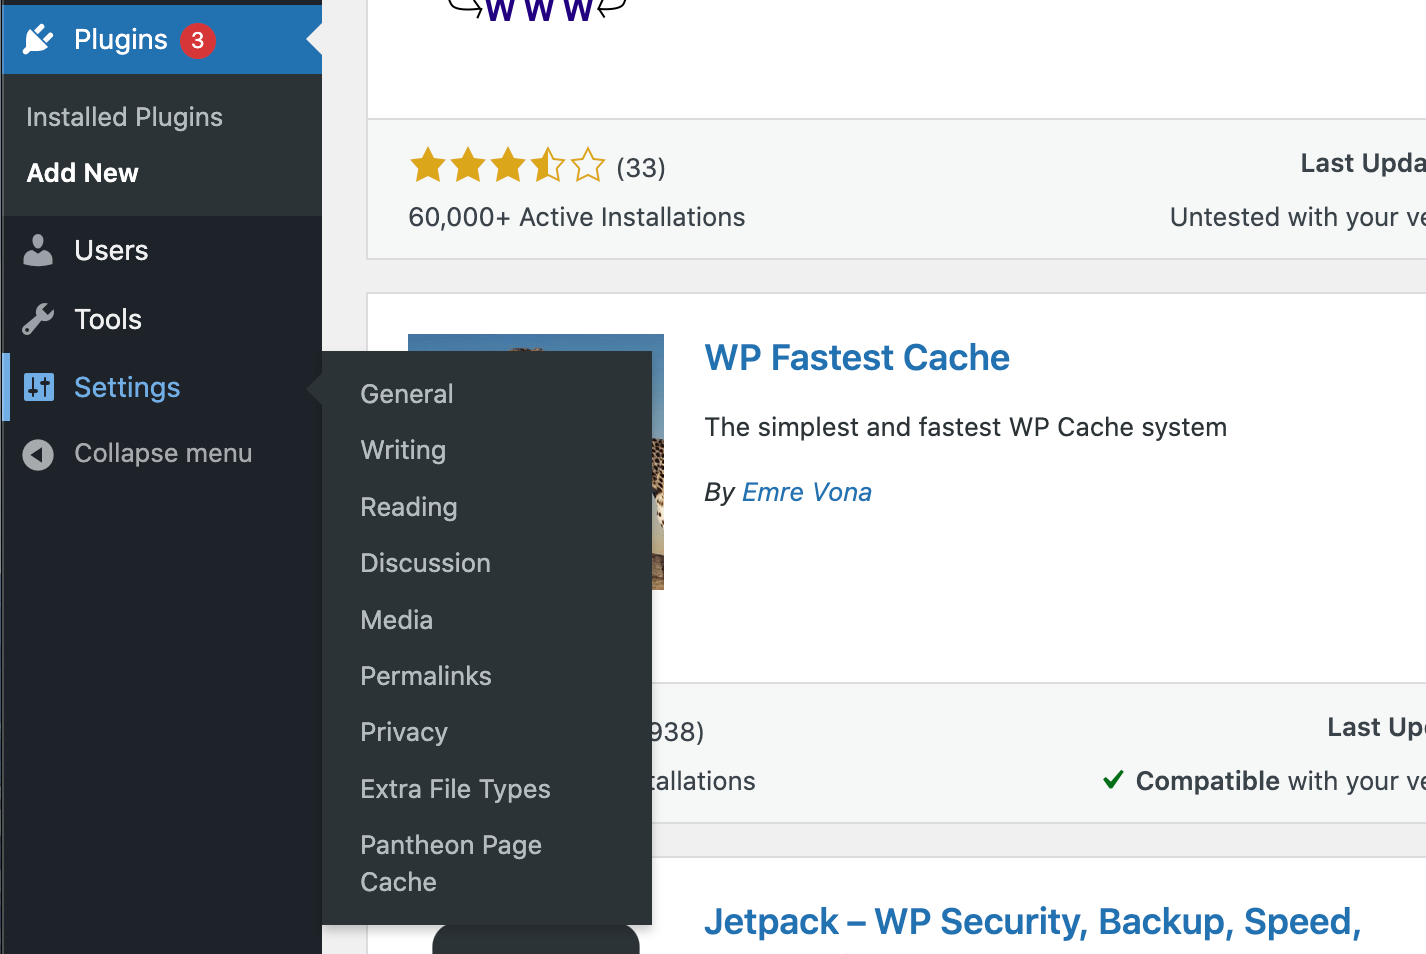Open the Plugins menu

(162, 40)
